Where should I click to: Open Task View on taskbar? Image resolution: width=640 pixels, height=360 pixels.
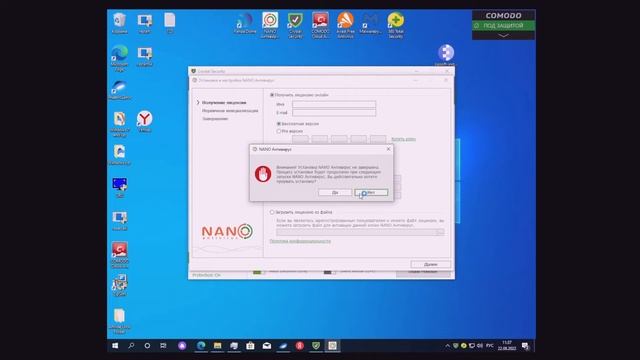point(163,346)
